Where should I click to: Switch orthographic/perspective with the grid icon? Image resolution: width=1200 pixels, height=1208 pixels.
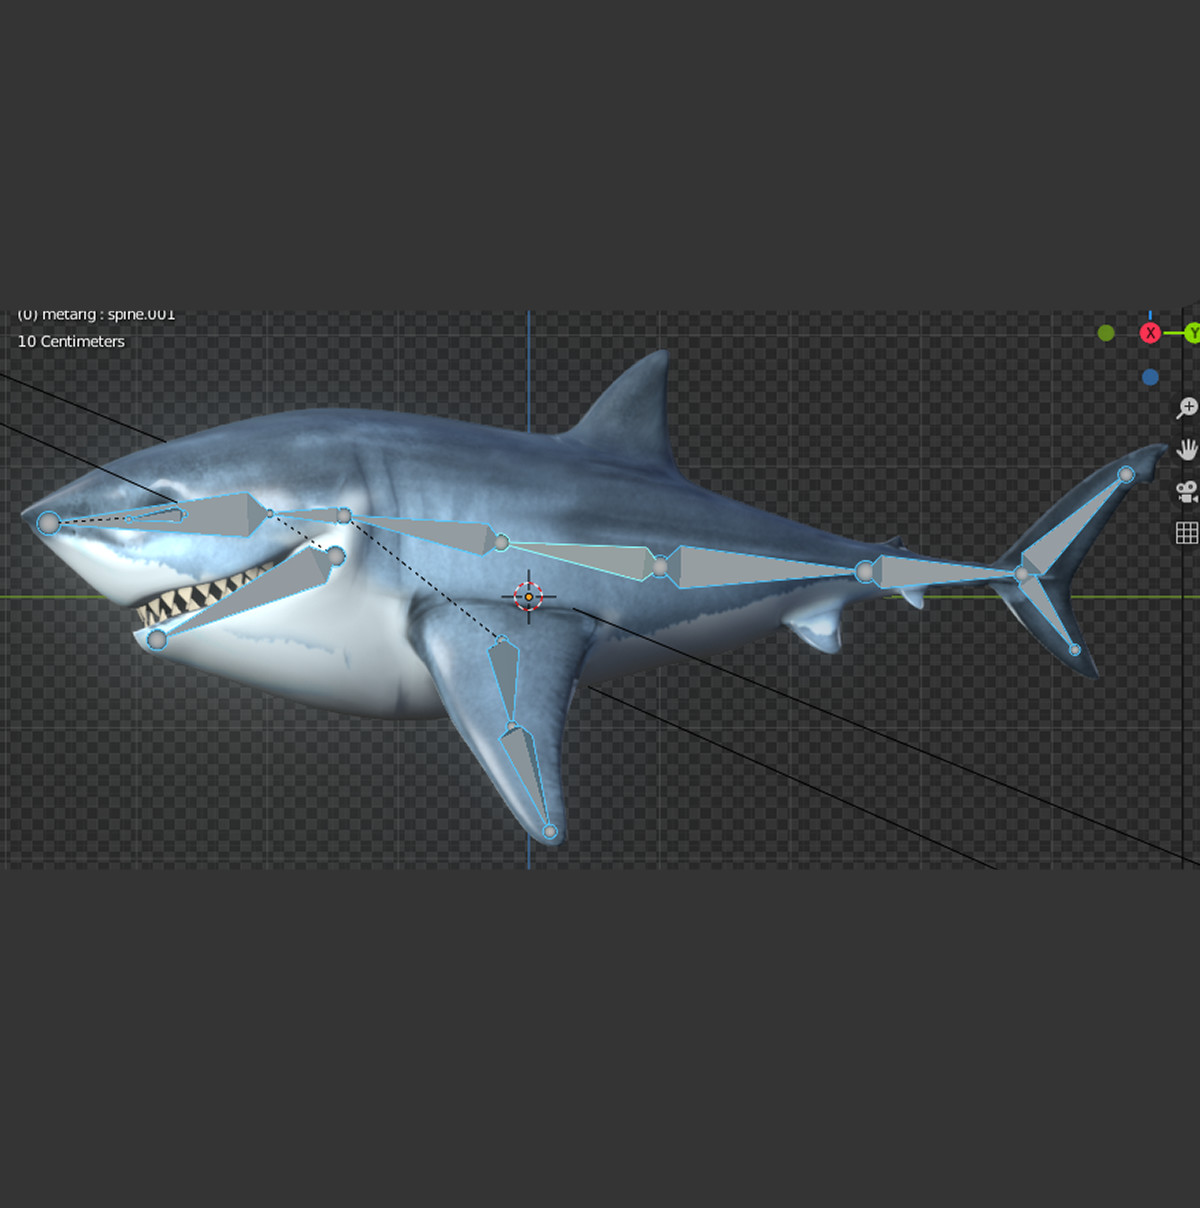(1187, 533)
